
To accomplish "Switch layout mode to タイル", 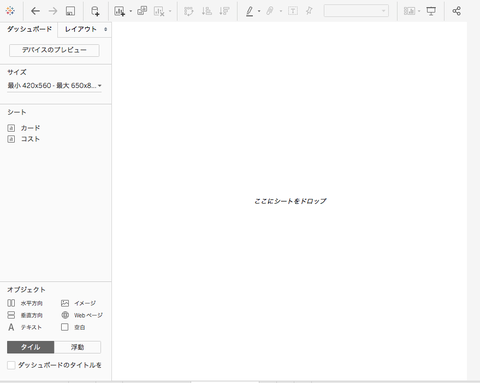I will pos(30,347).
